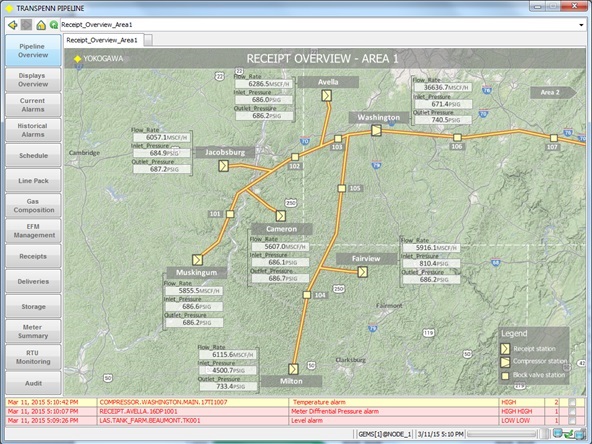This screenshot has height=444, width=592.
Task: Click the green refresh icon
Action: [x=54, y=25]
